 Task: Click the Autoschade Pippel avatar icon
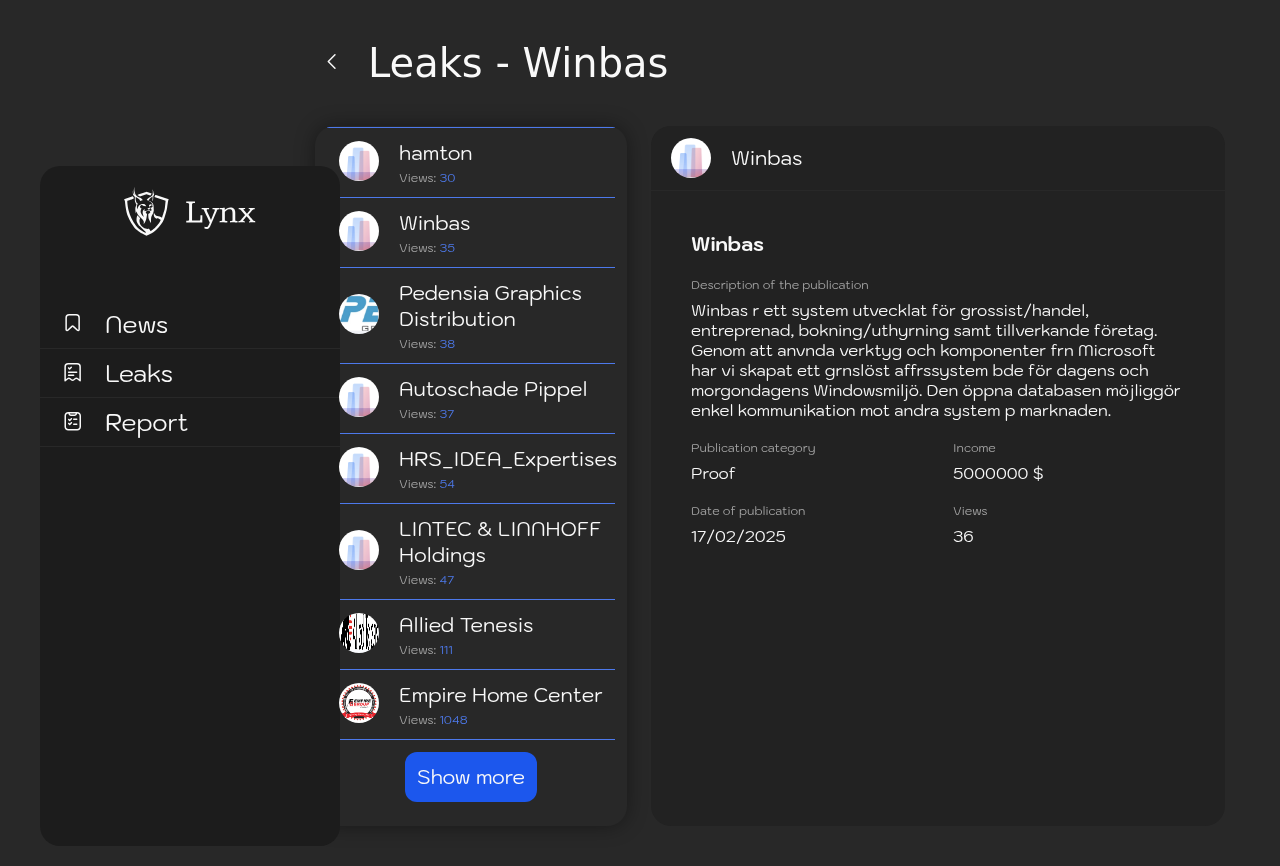pos(359,397)
